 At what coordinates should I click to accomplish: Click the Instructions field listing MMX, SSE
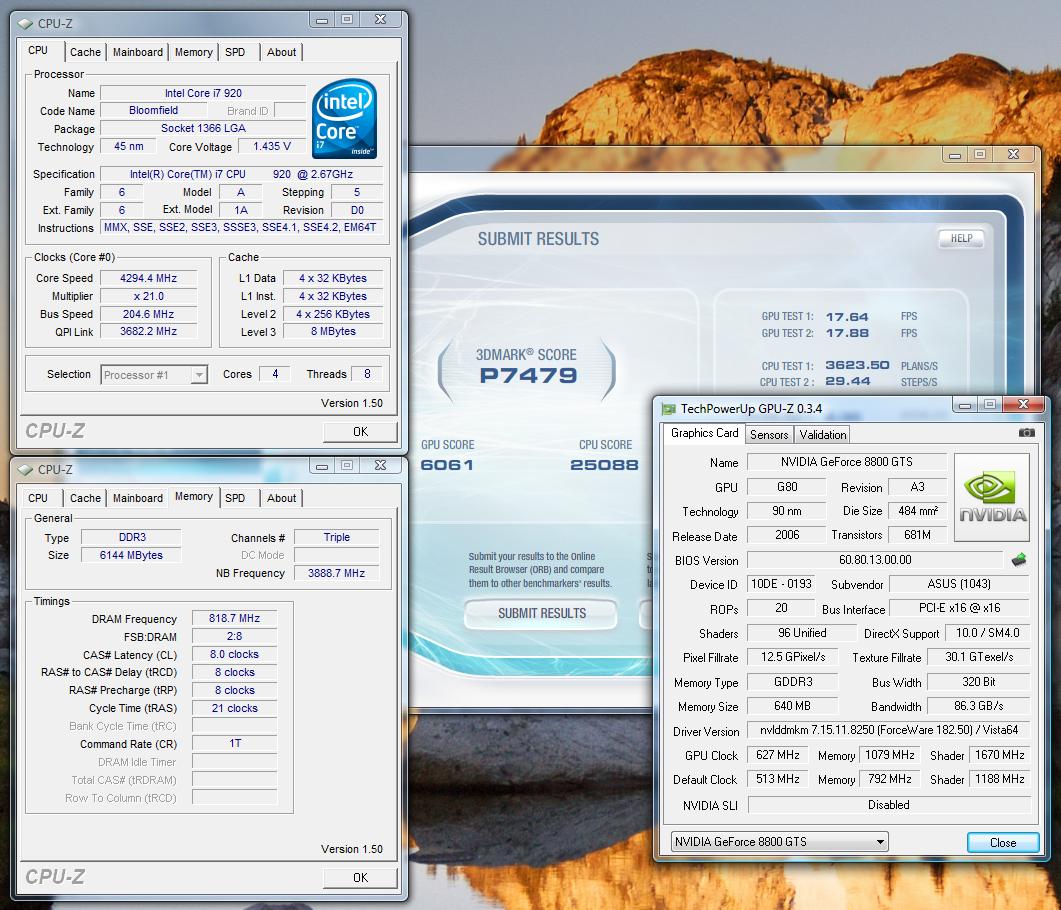[242, 227]
